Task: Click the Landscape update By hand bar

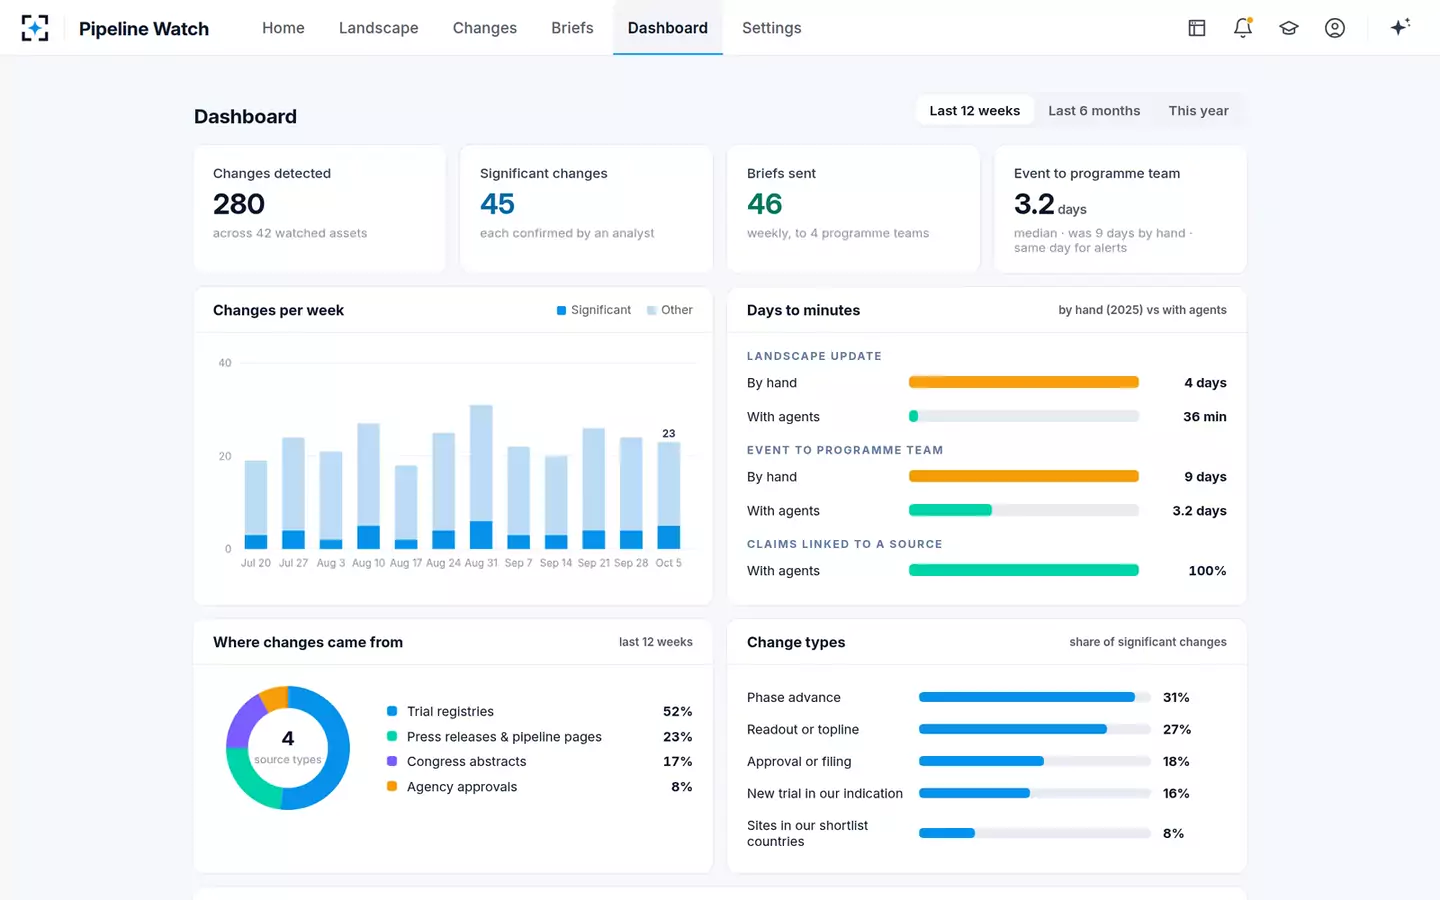Action: [x=1024, y=382]
